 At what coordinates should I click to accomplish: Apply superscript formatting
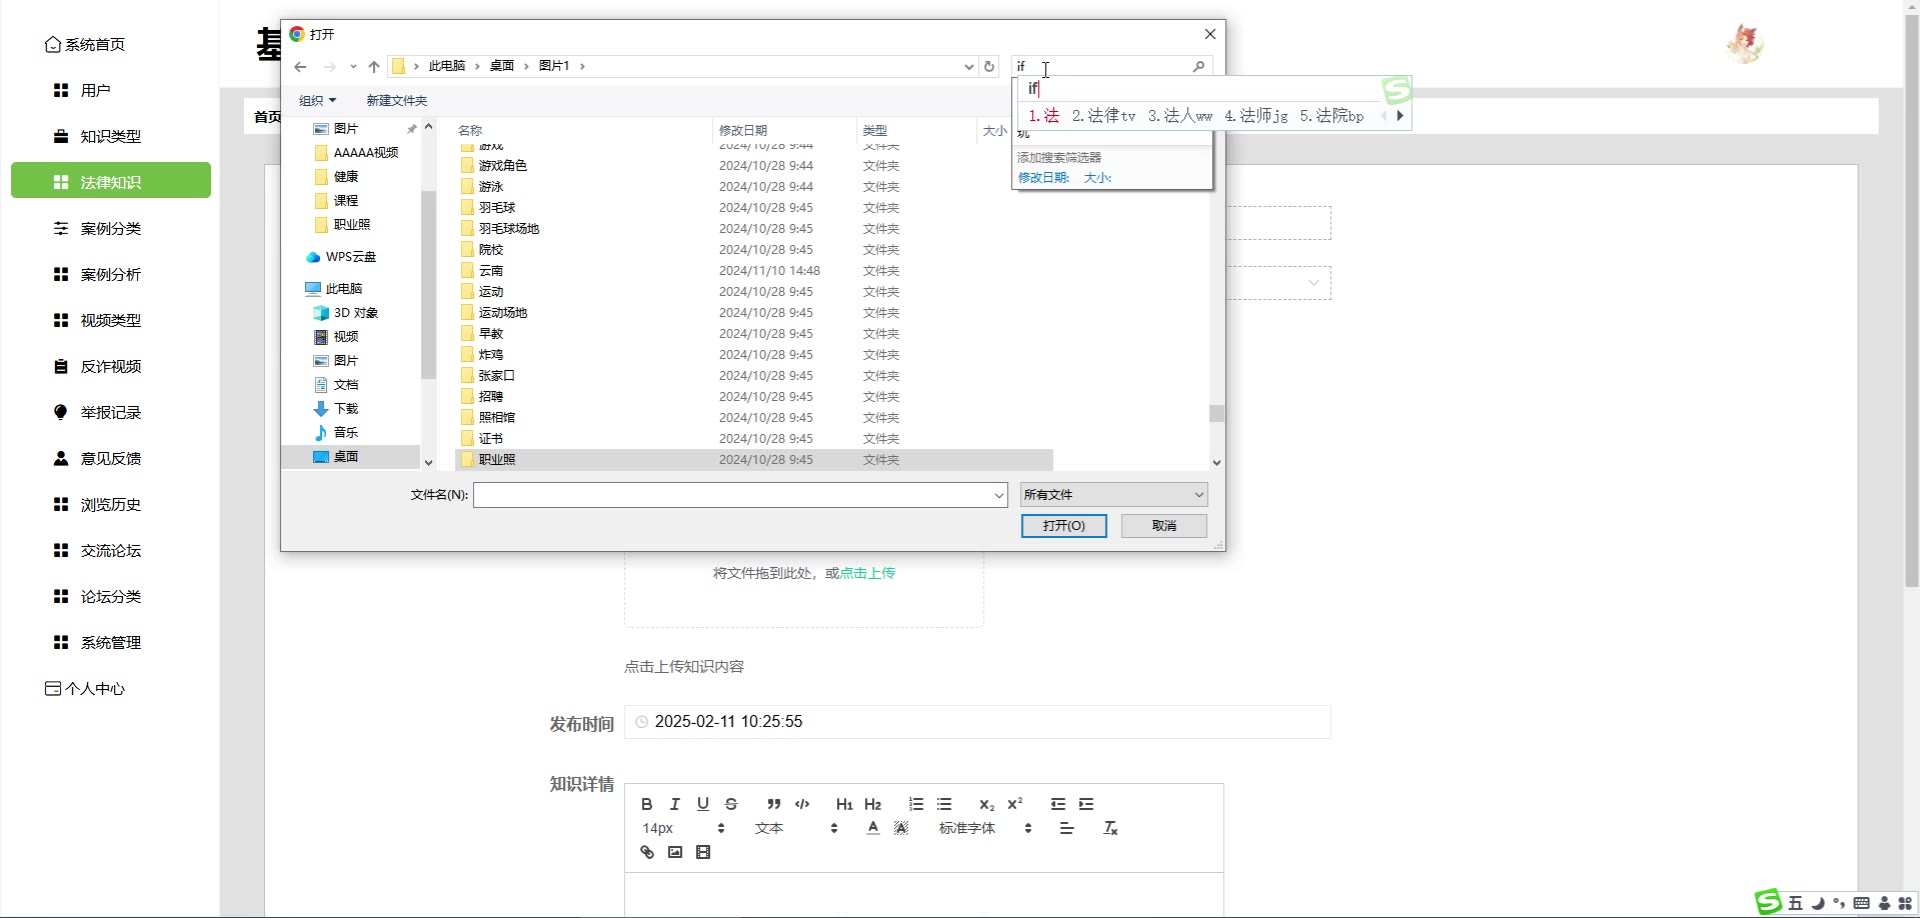pos(1015,804)
